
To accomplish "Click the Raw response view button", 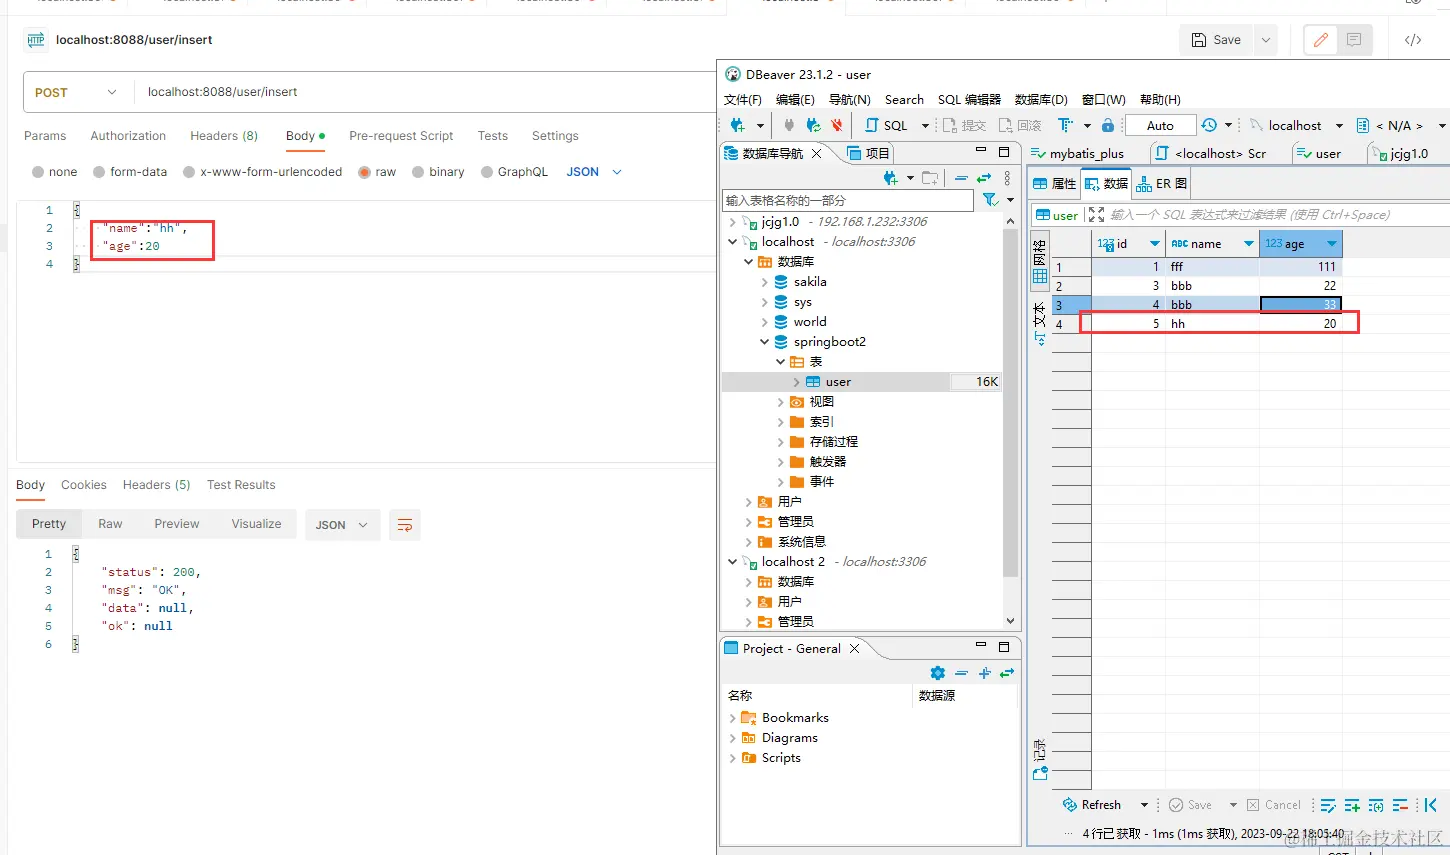I will [x=110, y=524].
